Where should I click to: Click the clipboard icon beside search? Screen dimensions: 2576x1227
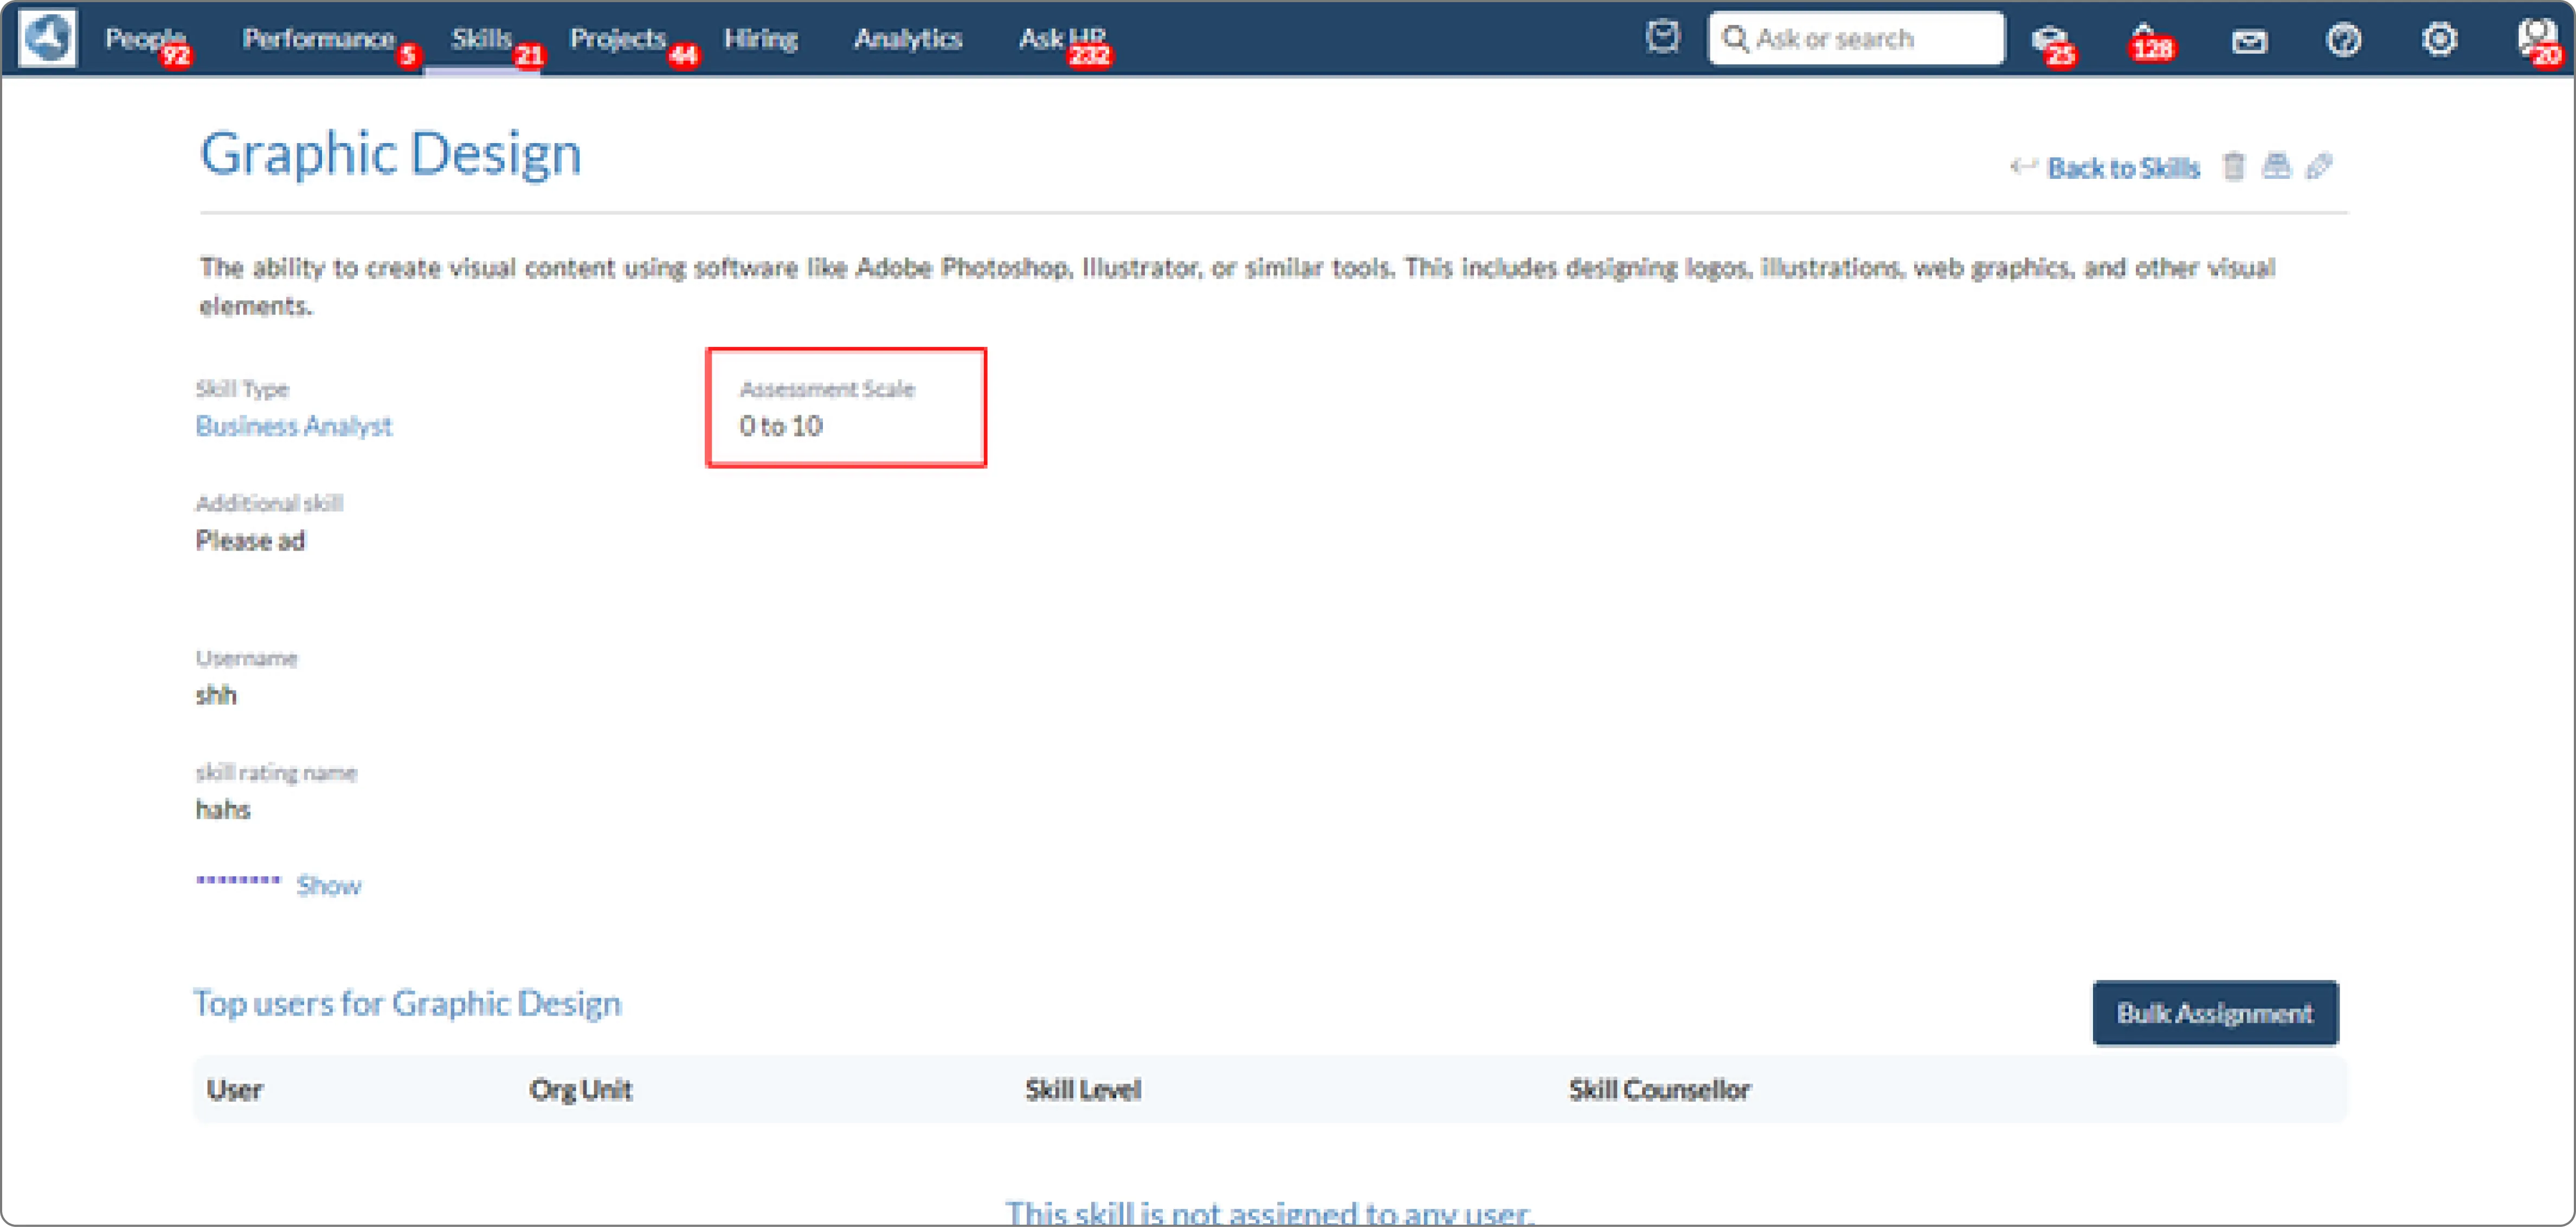click(1662, 38)
